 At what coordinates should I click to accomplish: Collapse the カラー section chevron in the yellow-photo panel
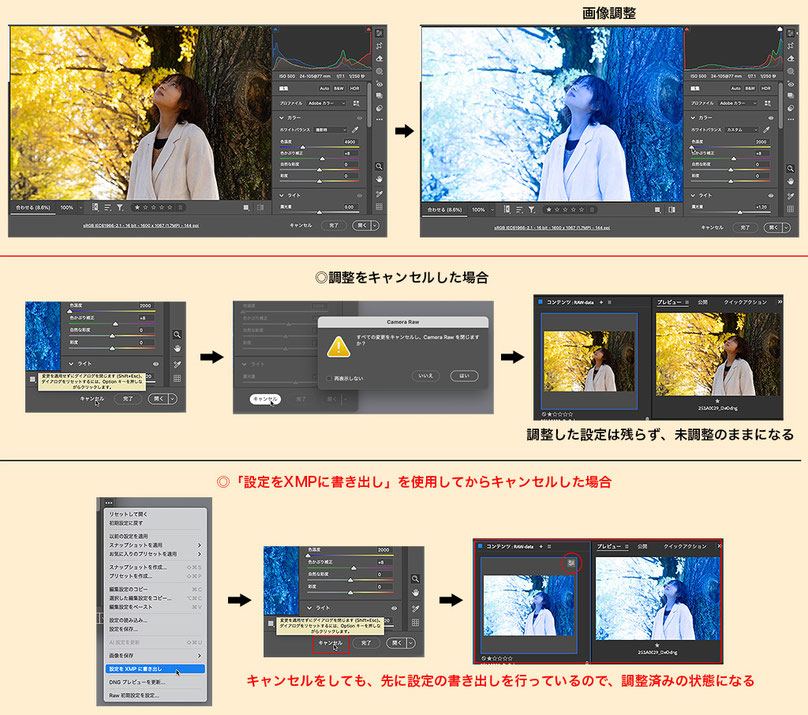[281, 118]
